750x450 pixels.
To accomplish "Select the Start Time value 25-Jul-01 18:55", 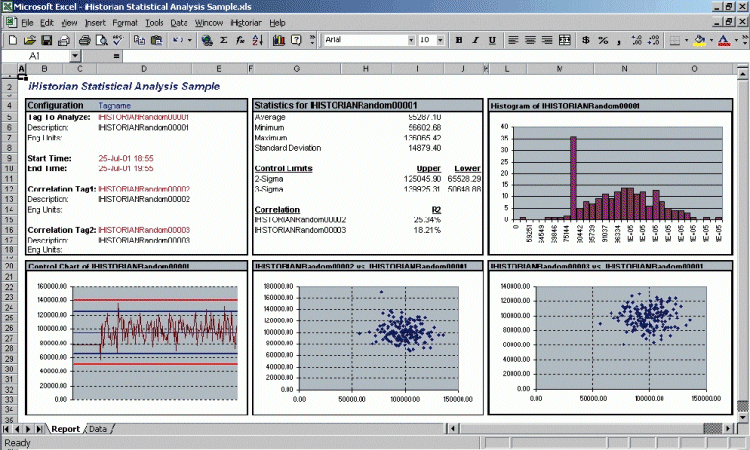I will pos(126,158).
